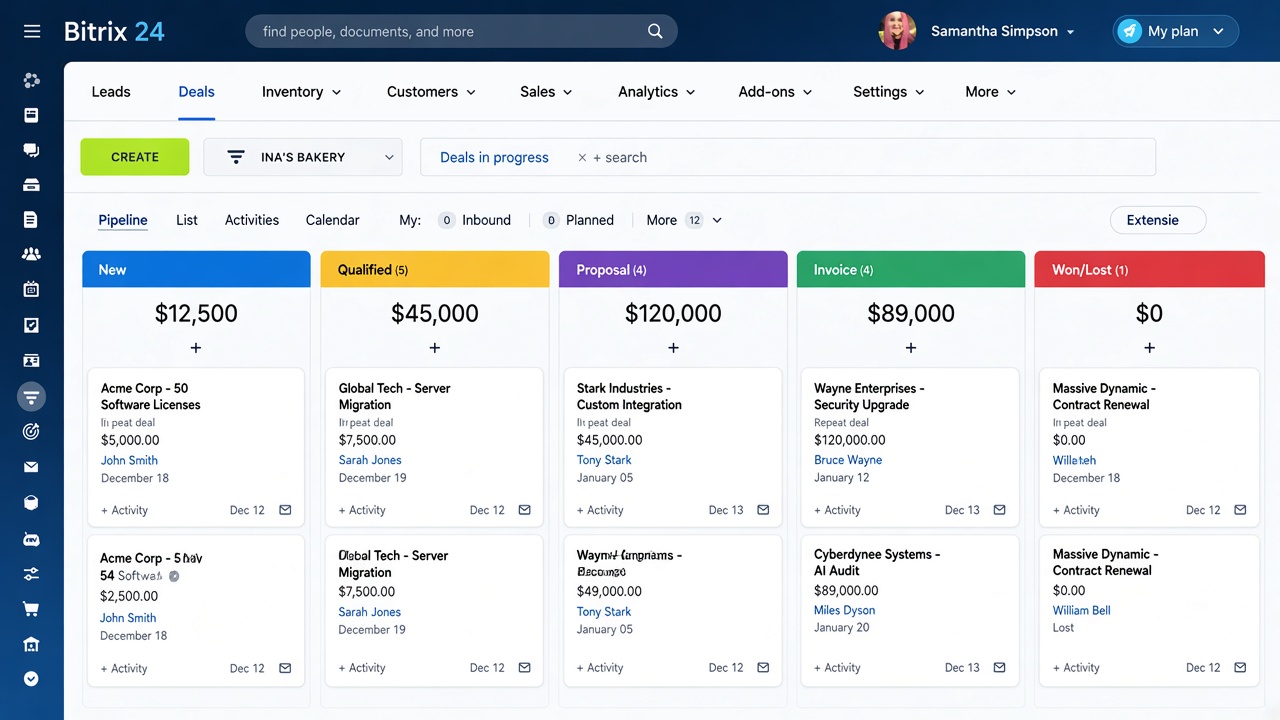Screen dimensions: 1280x720
Task: Go to the Leads tab
Action: tap(111, 92)
